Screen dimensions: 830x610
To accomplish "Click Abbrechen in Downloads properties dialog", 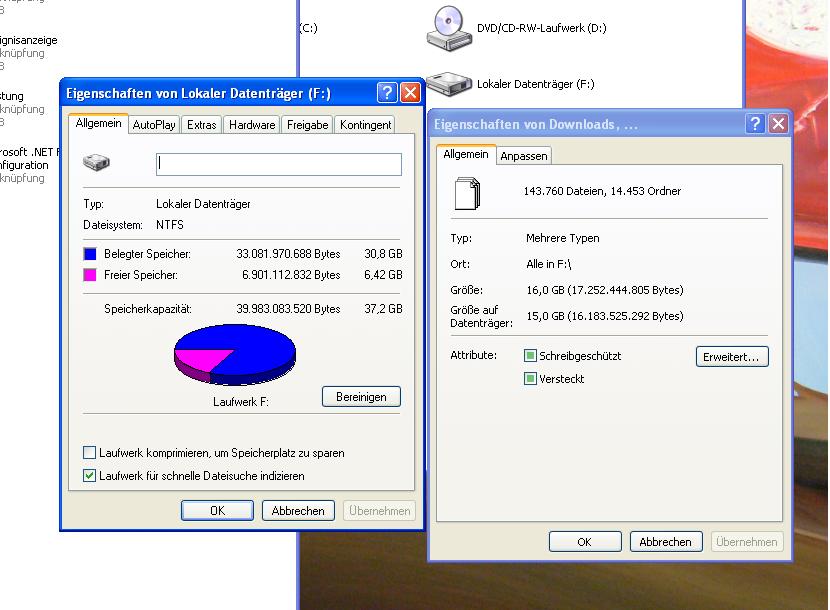I will click(666, 542).
